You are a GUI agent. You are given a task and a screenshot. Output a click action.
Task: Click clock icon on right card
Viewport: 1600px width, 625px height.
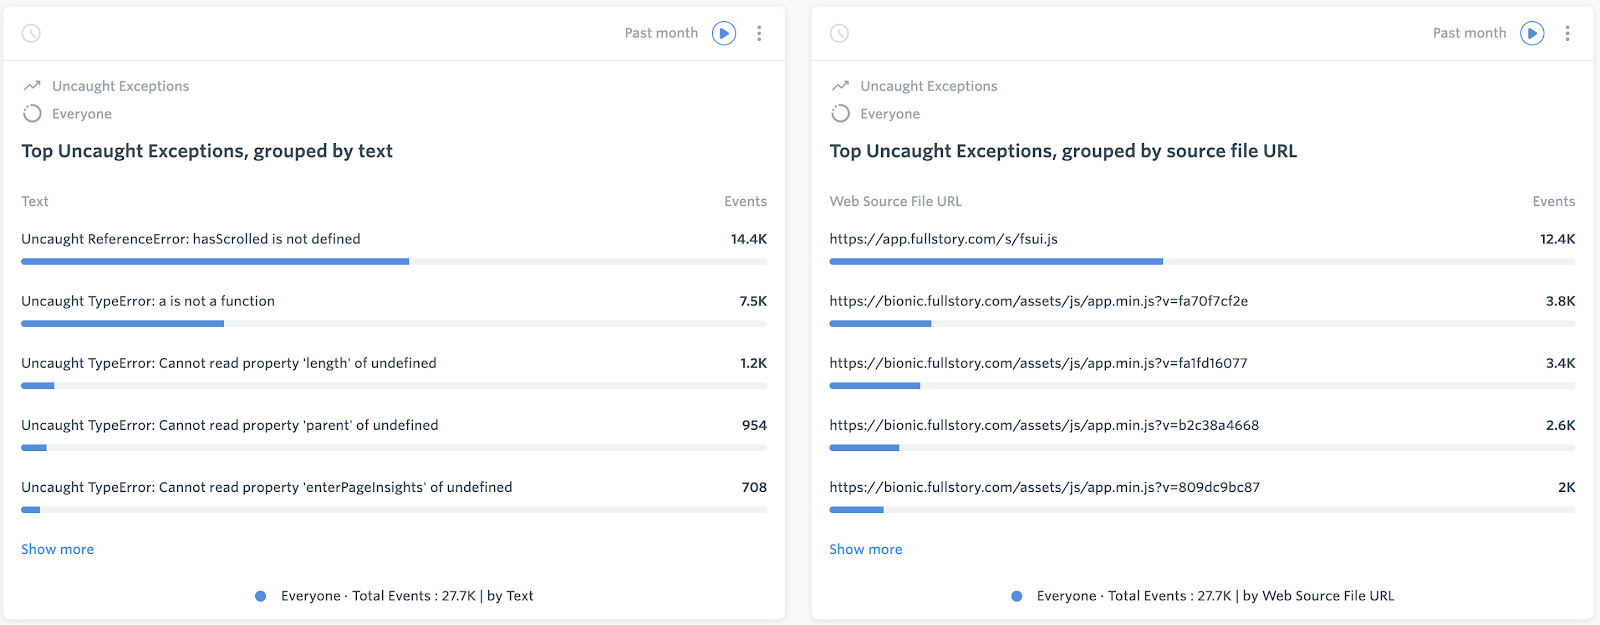tap(839, 33)
